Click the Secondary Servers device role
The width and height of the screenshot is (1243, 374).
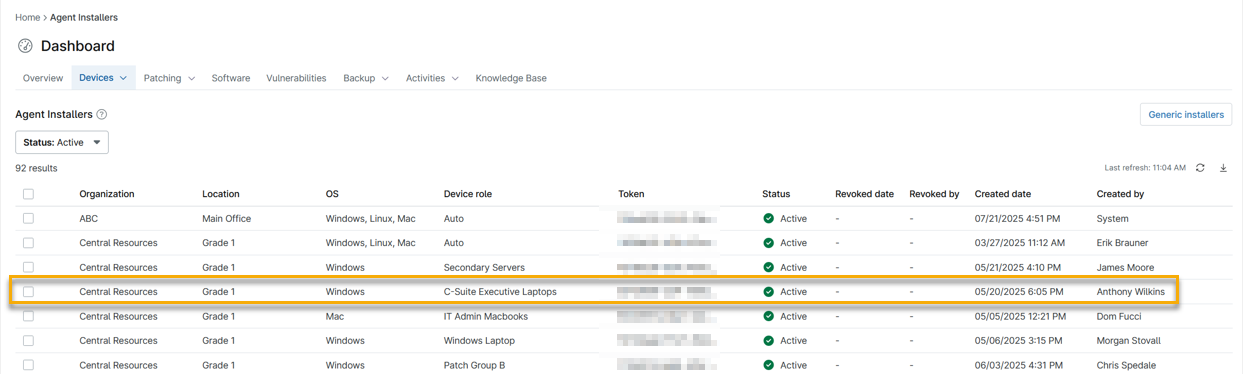484,267
